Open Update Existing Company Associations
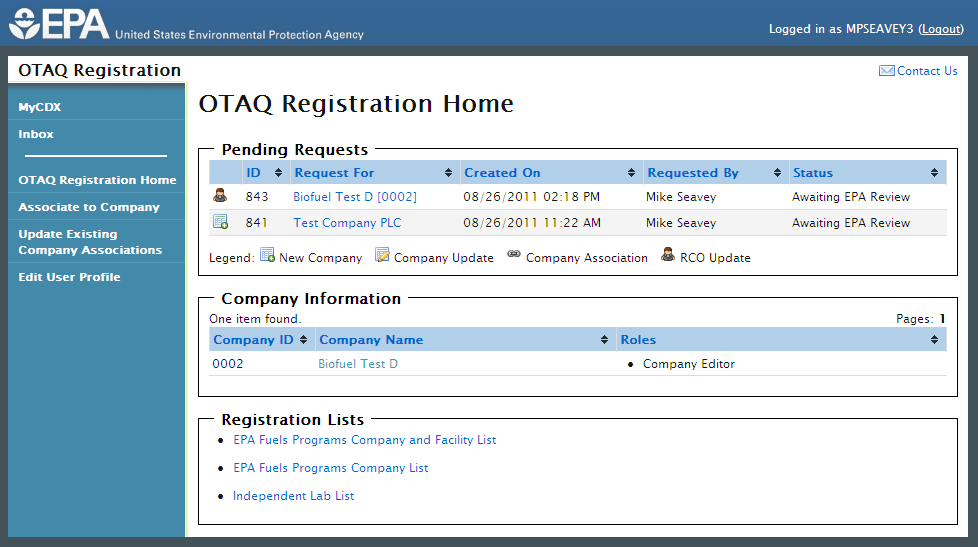This screenshot has width=978, height=547. [90, 242]
